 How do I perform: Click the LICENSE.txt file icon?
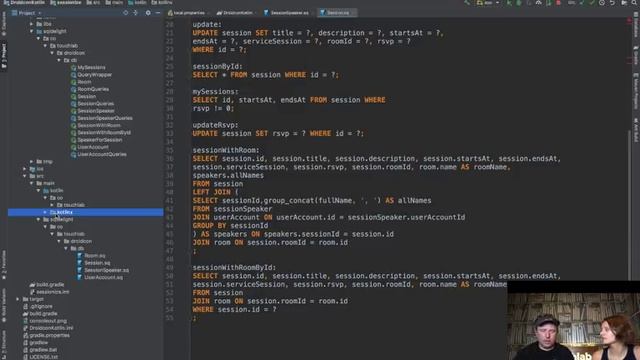pos(26,357)
